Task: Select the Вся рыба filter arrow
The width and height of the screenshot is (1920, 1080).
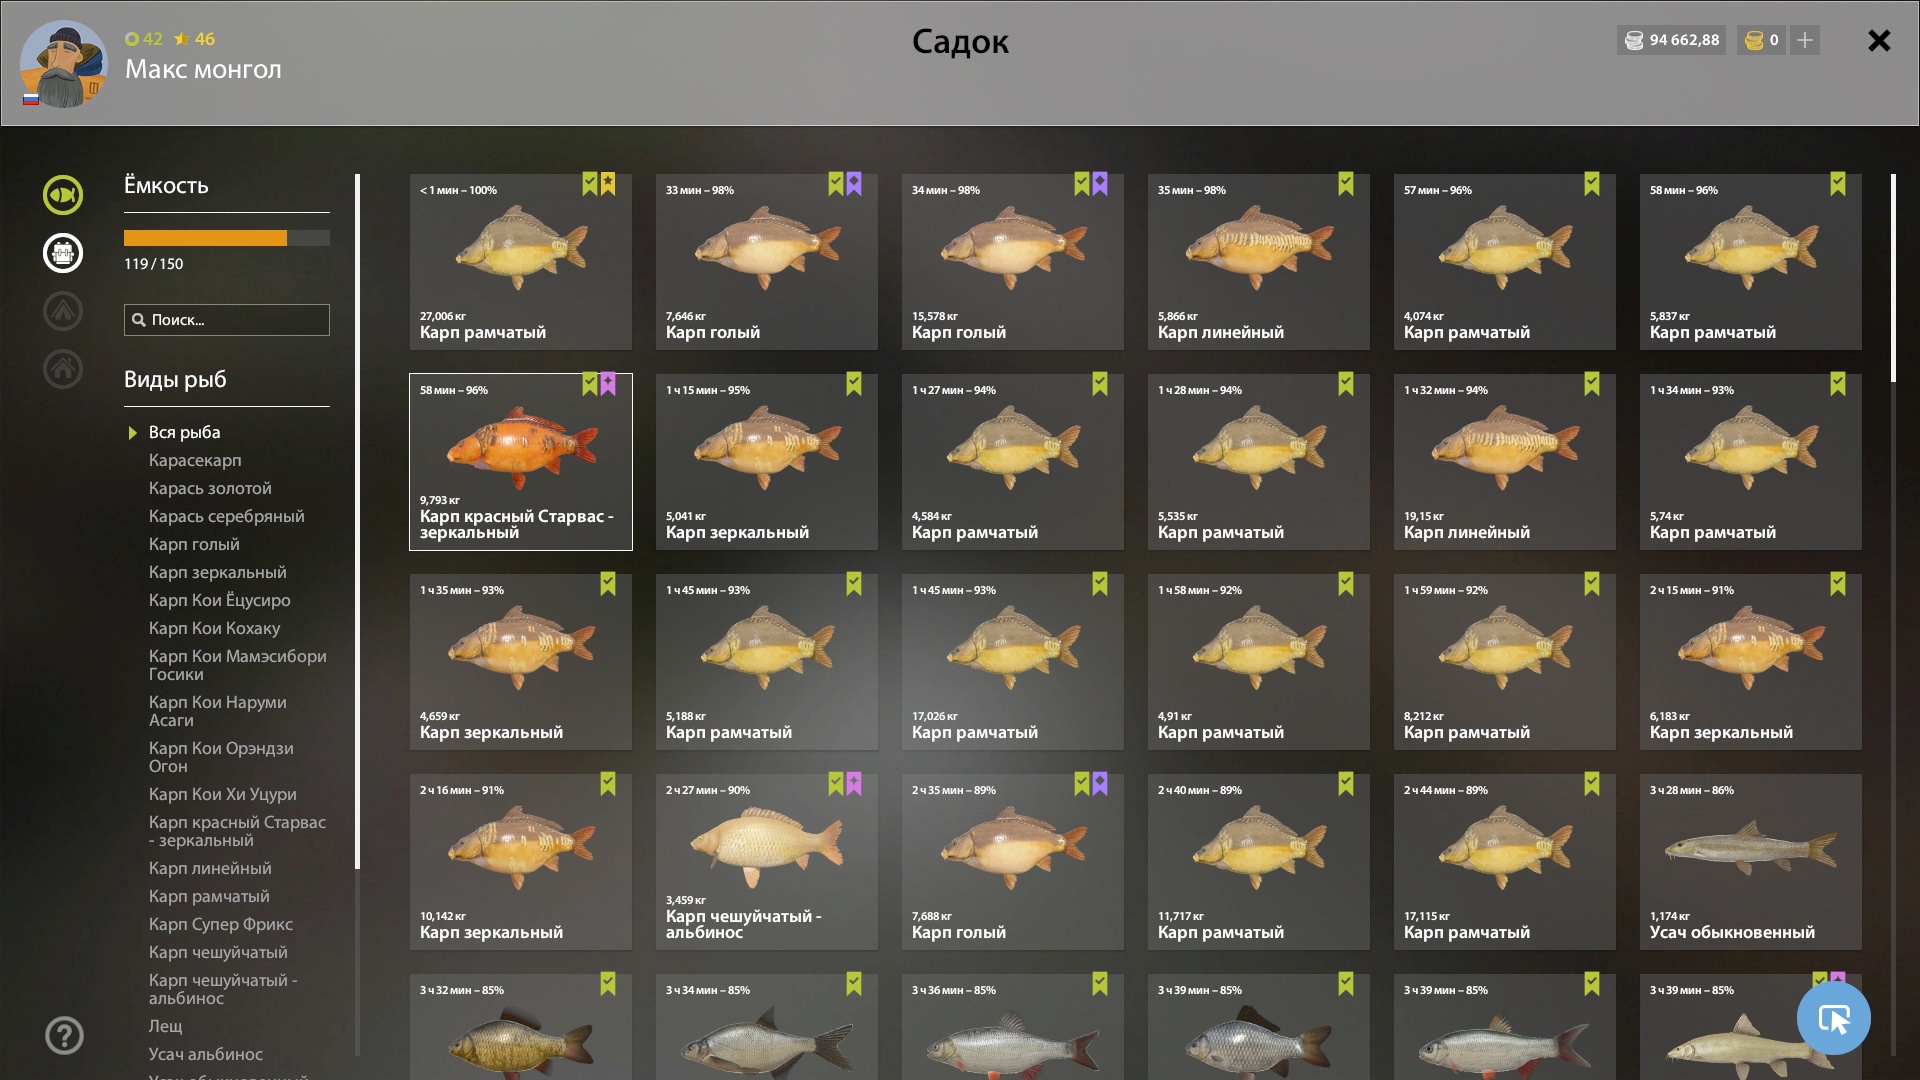Action: pyautogui.click(x=132, y=433)
